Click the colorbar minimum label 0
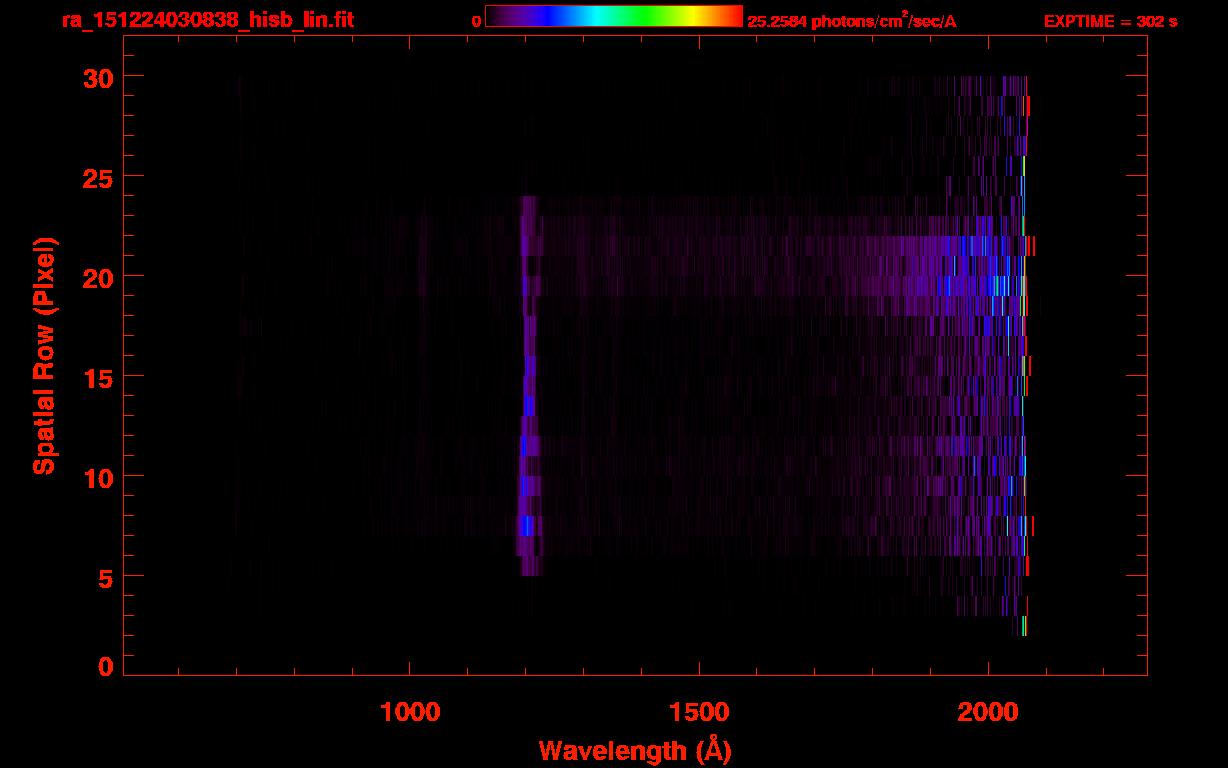The height and width of the screenshot is (768, 1228). click(x=477, y=21)
